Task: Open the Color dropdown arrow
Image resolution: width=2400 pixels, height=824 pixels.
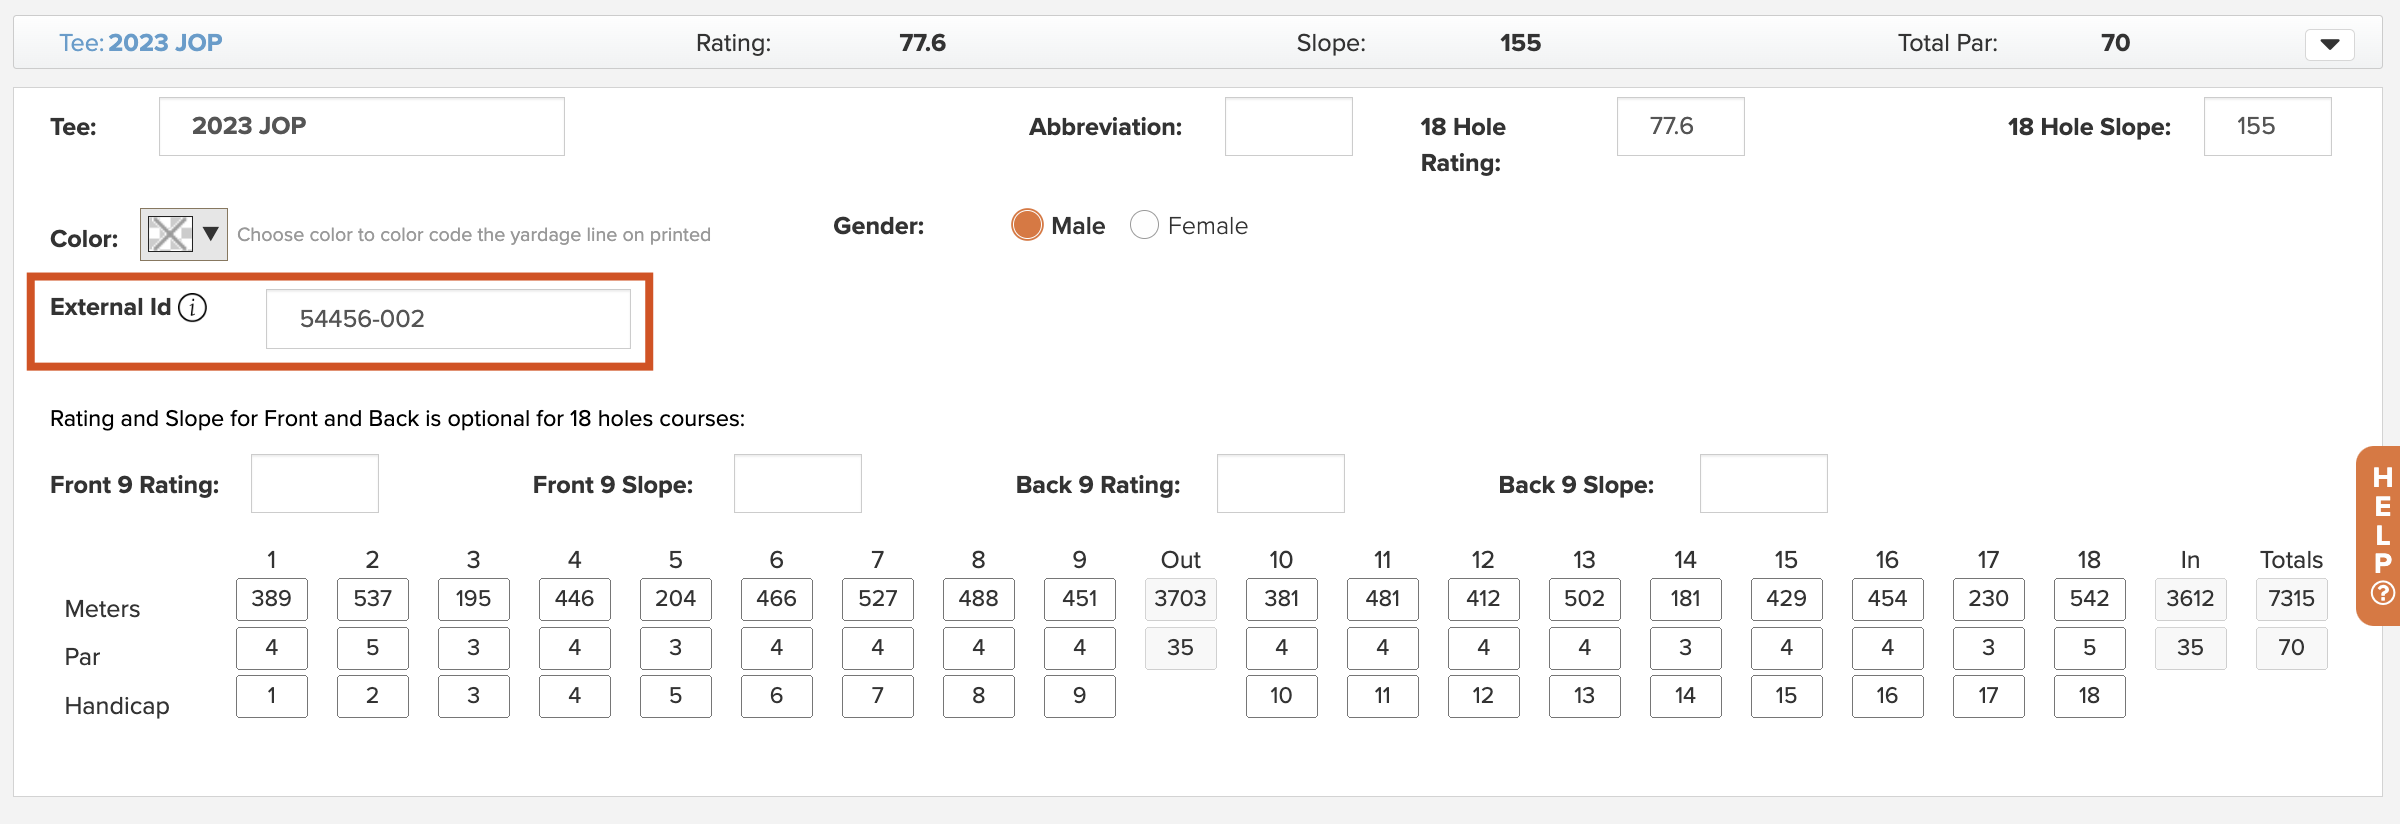Action: [211, 234]
